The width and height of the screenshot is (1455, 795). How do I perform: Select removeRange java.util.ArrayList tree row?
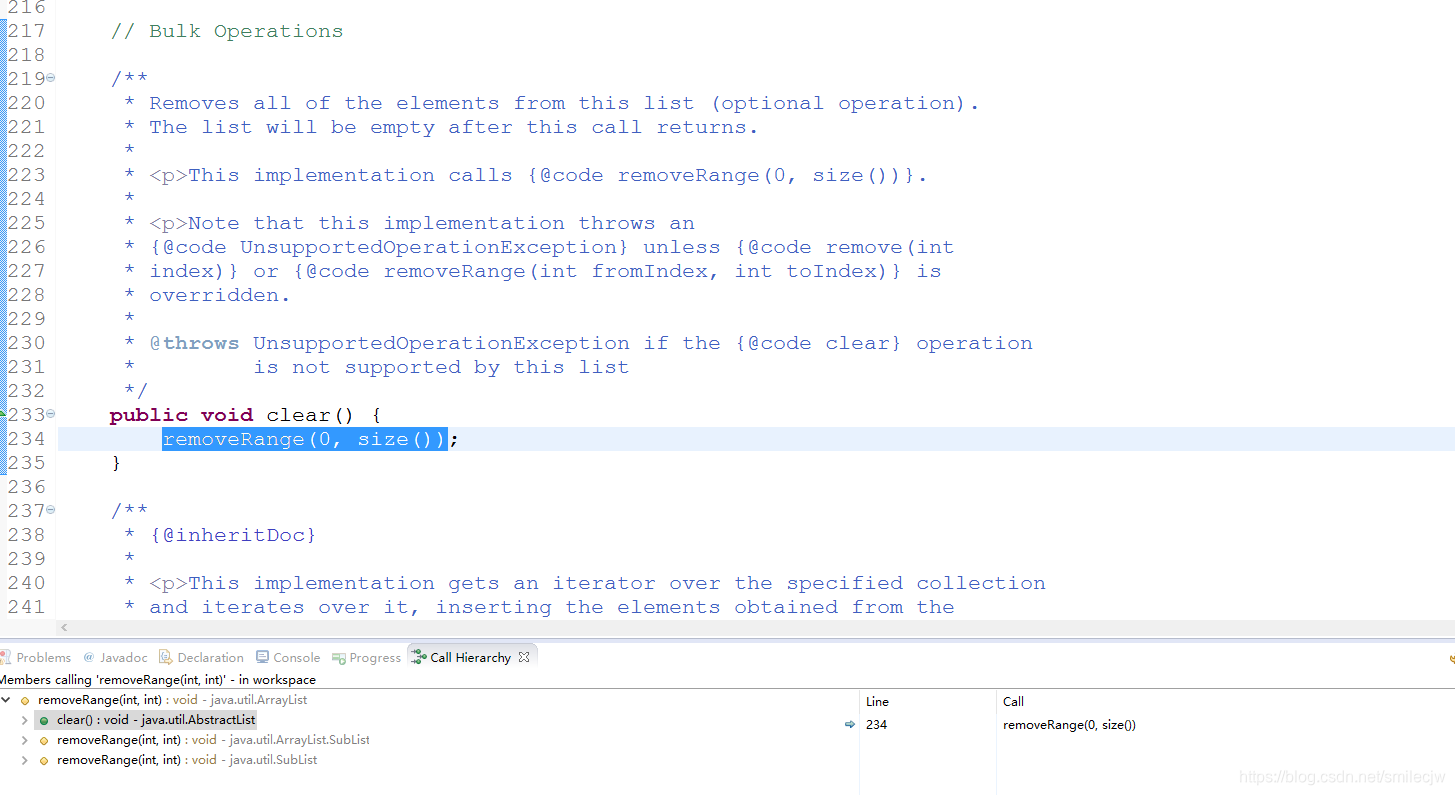(172, 700)
